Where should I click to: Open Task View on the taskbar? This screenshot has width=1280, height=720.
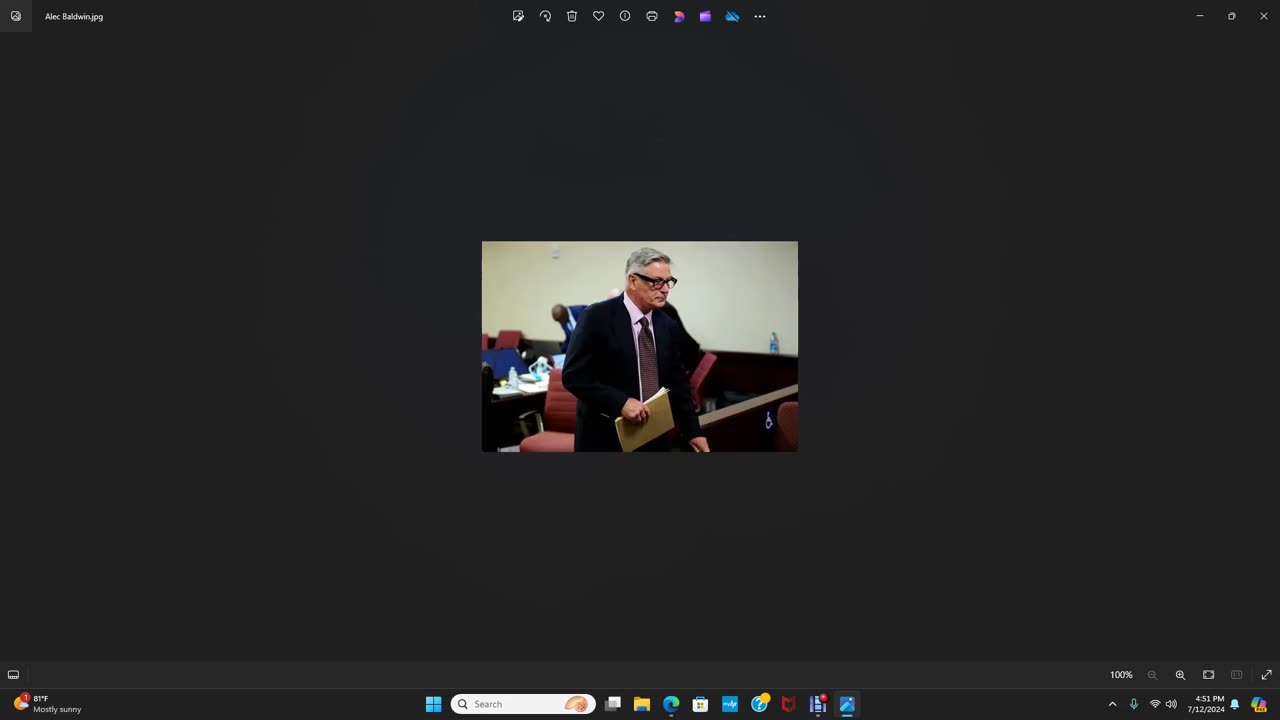(613, 704)
